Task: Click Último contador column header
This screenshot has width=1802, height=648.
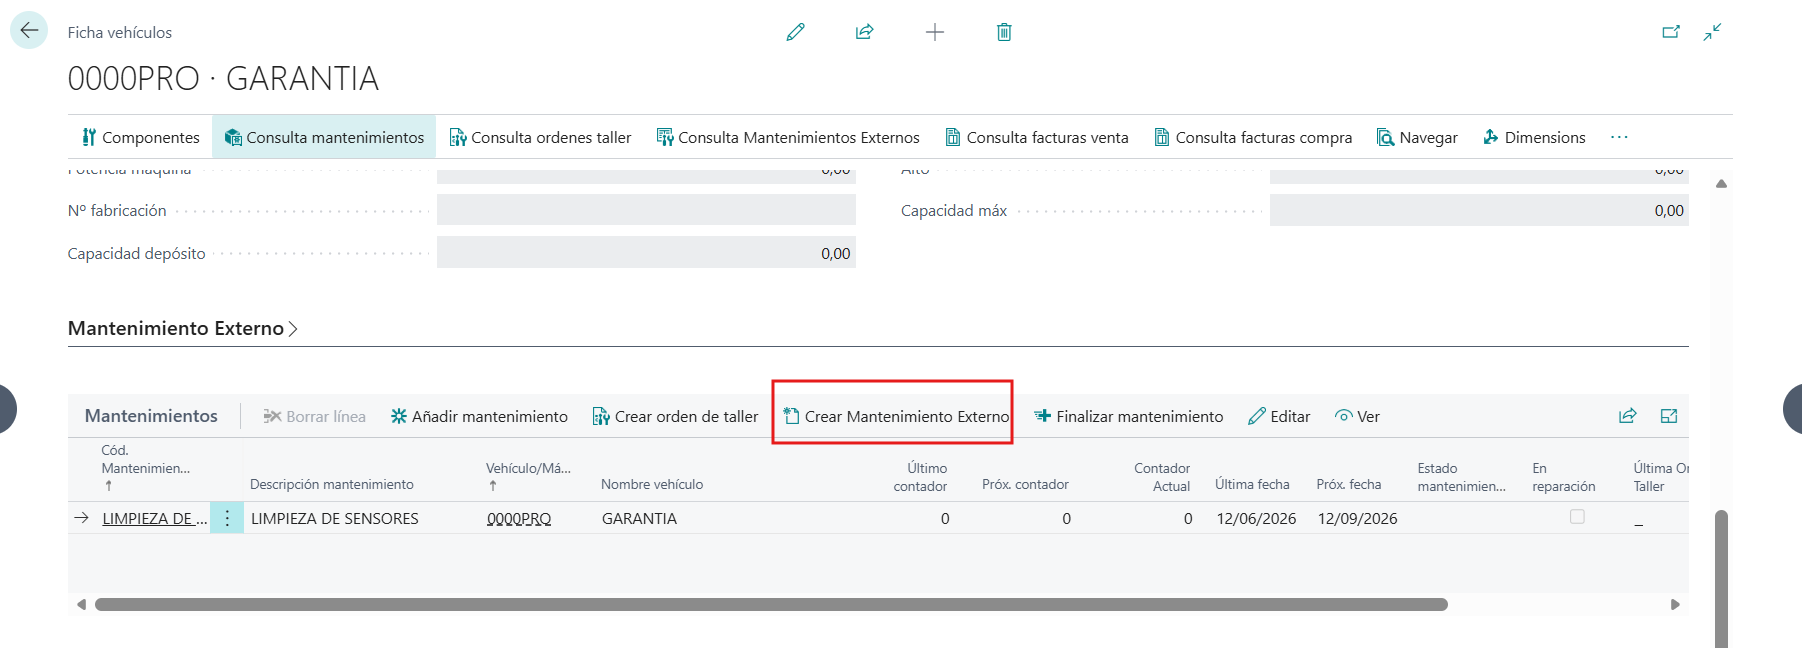Action: 920,477
